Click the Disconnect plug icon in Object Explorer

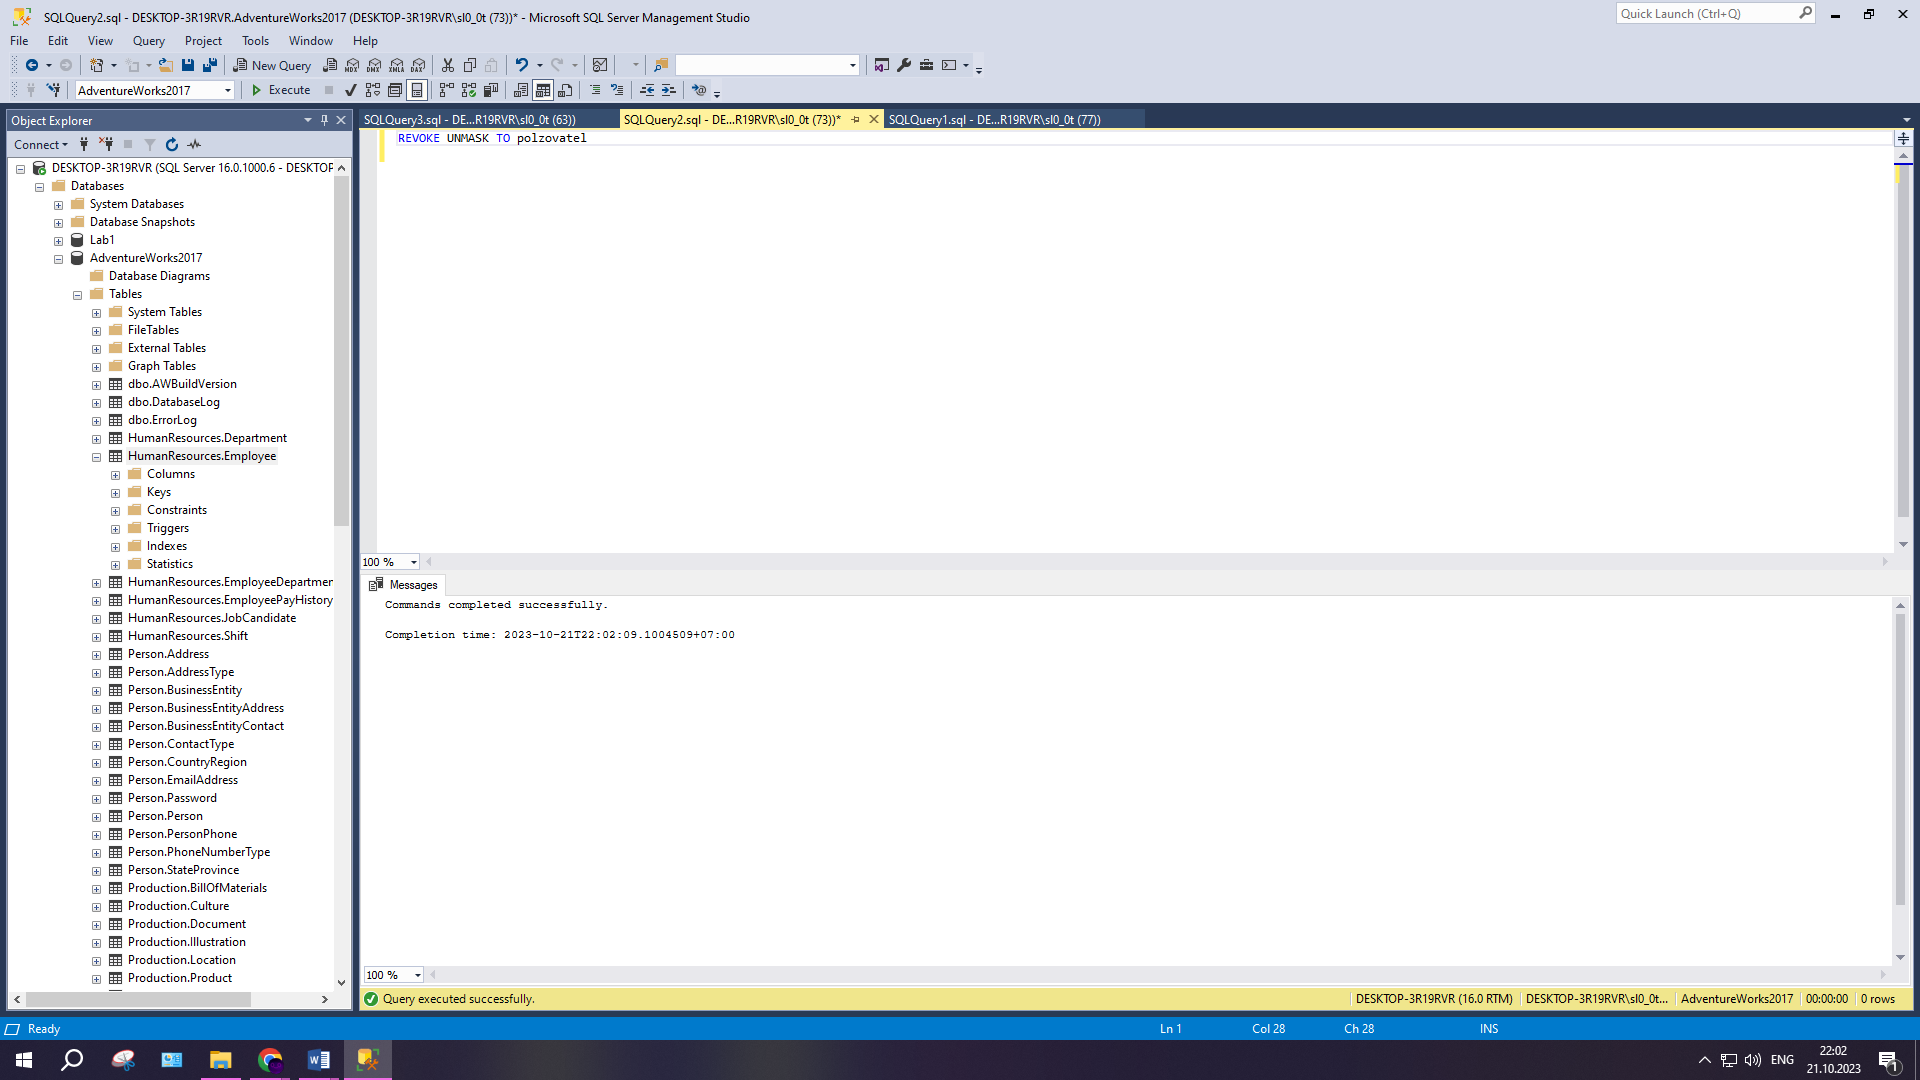[106, 145]
